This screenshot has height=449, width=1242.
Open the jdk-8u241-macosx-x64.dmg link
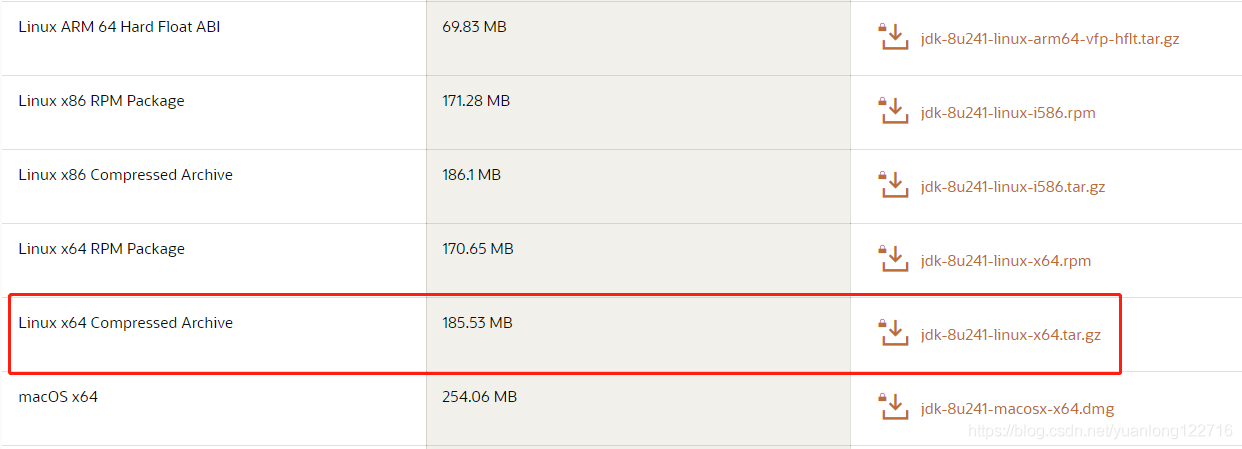click(1017, 409)
